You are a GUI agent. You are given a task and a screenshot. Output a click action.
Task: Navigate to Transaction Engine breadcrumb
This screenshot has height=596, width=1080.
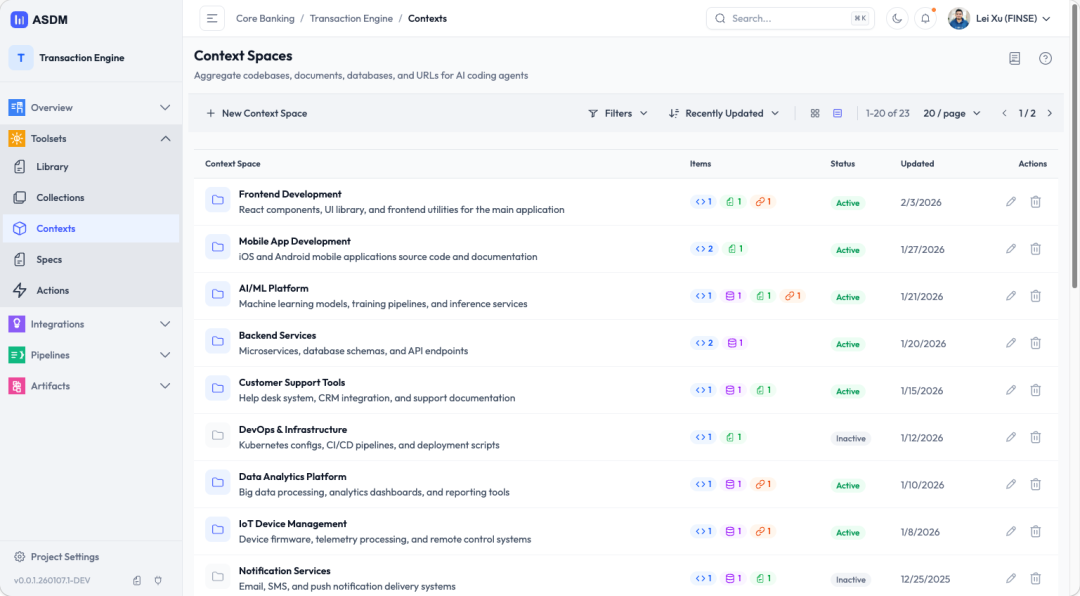(351, 19)
